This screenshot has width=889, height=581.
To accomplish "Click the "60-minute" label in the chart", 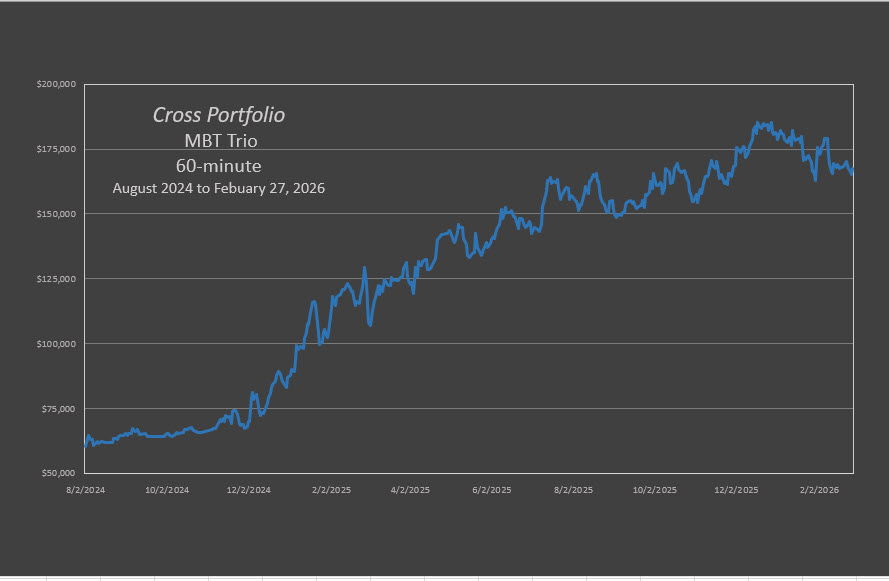I will [218, 165].
